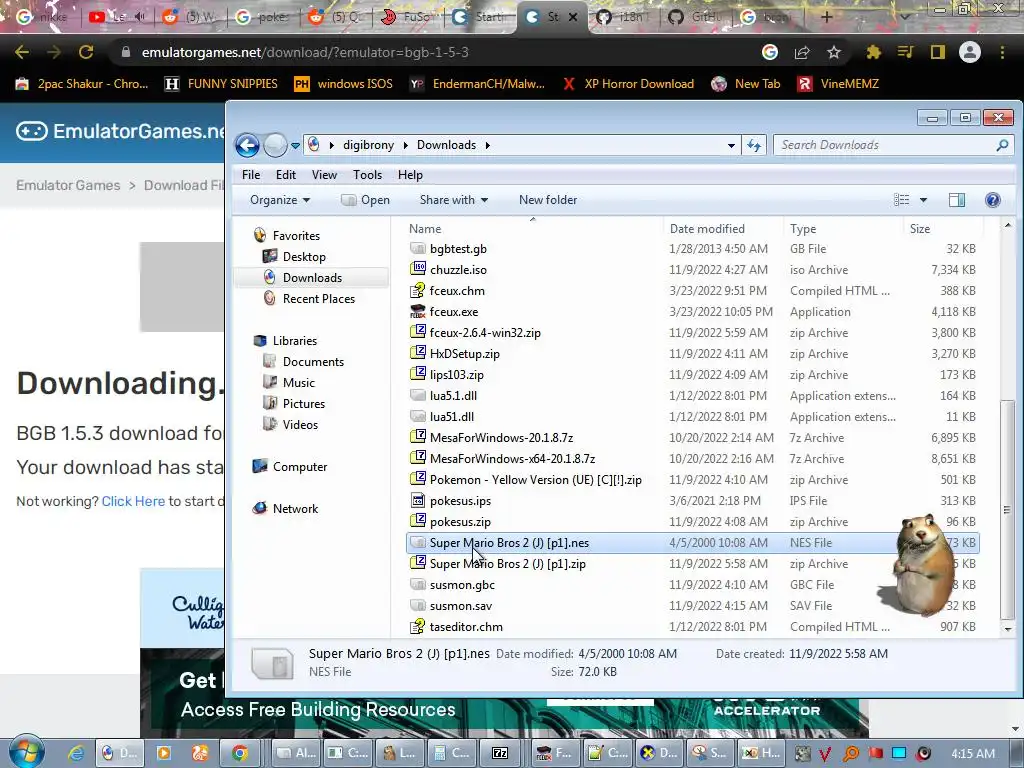
Task: Open the Music library
Action: [298, 383]
